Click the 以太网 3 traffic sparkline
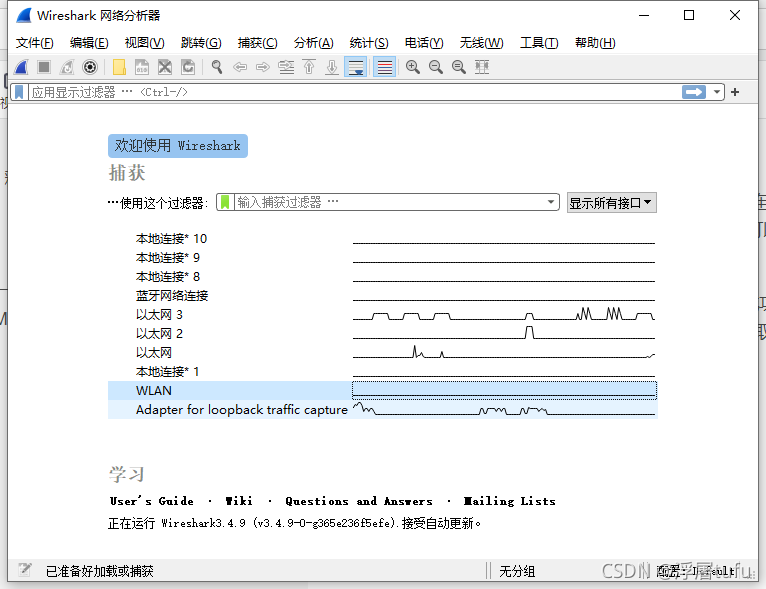The height and width of the screenshot is (589, 766). tap(504, 315)
